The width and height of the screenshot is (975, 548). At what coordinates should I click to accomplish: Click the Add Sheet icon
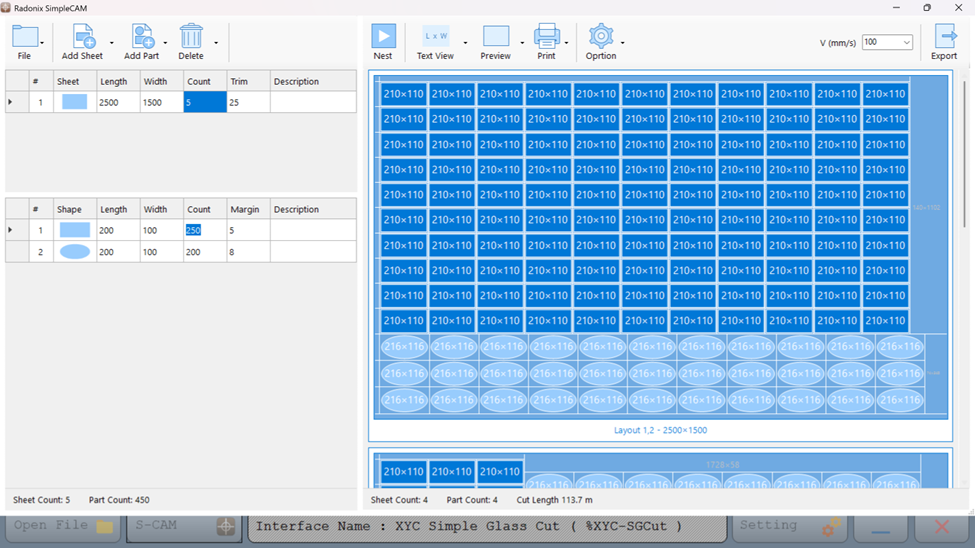(x=83, y=36)
